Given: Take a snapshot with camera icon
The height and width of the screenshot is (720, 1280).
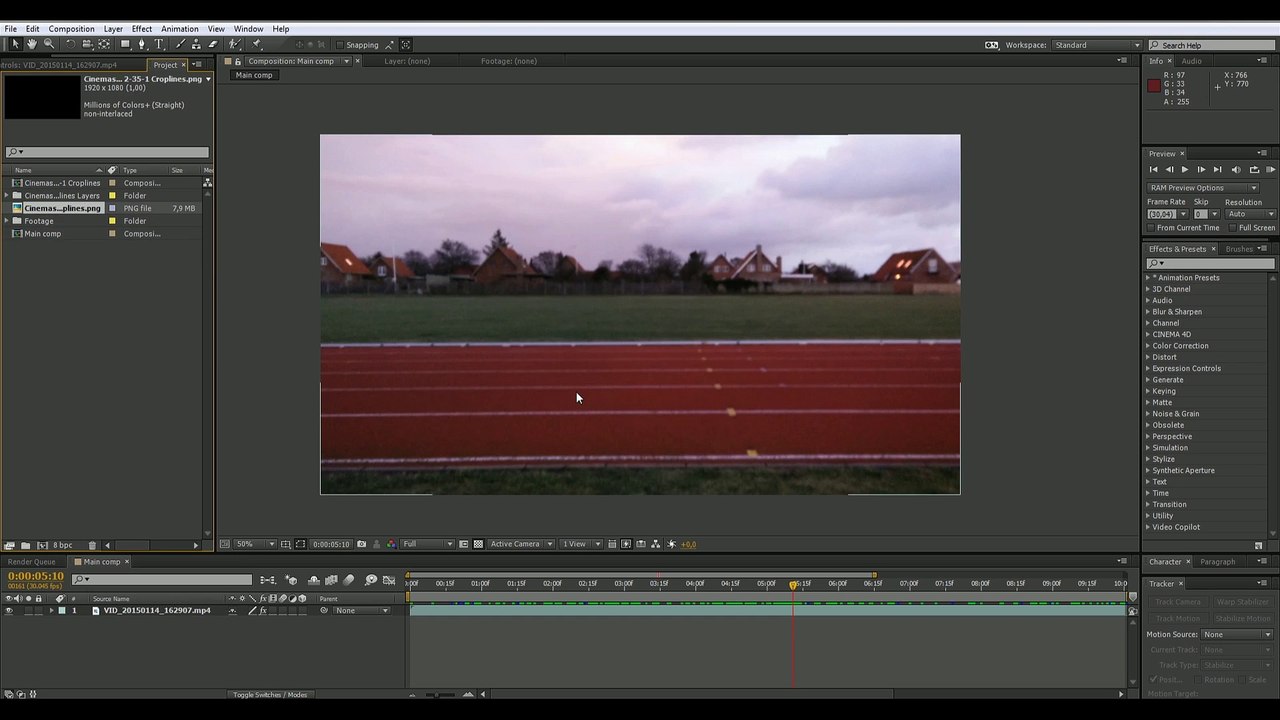Looking at the screenshot, I should point(361,544).
